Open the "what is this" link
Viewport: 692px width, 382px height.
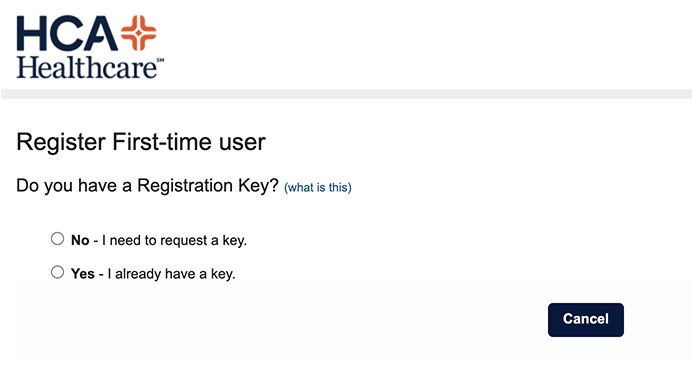(318, 187)
